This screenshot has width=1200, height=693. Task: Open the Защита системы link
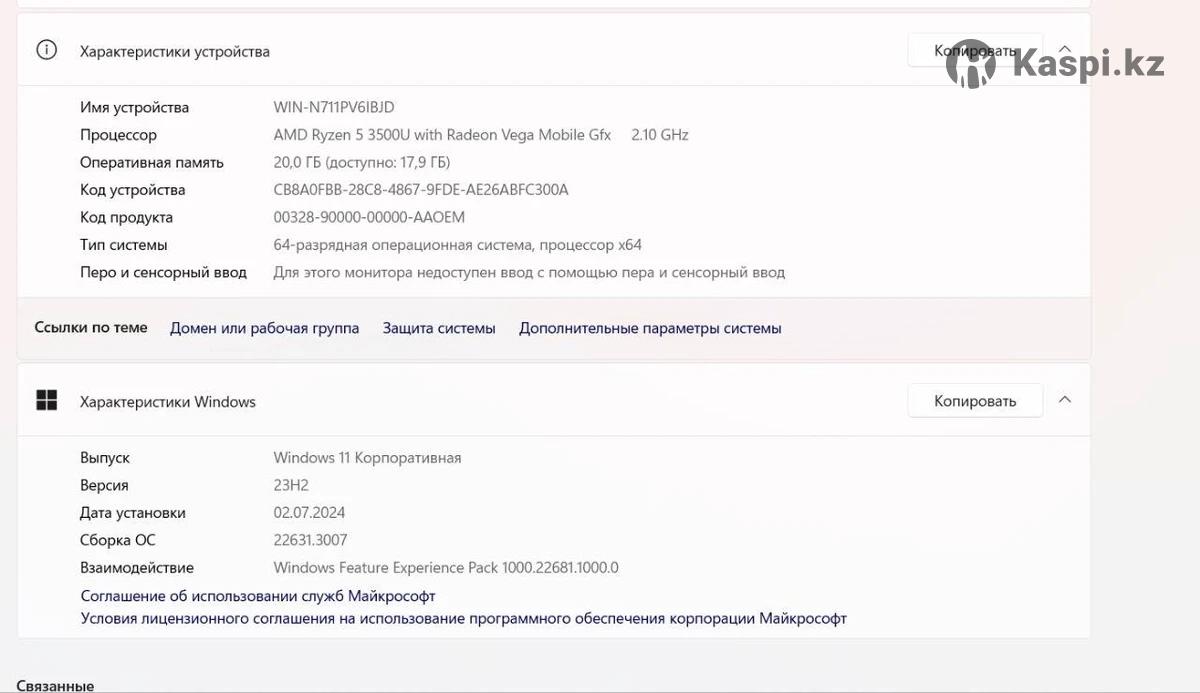point(438,328)
